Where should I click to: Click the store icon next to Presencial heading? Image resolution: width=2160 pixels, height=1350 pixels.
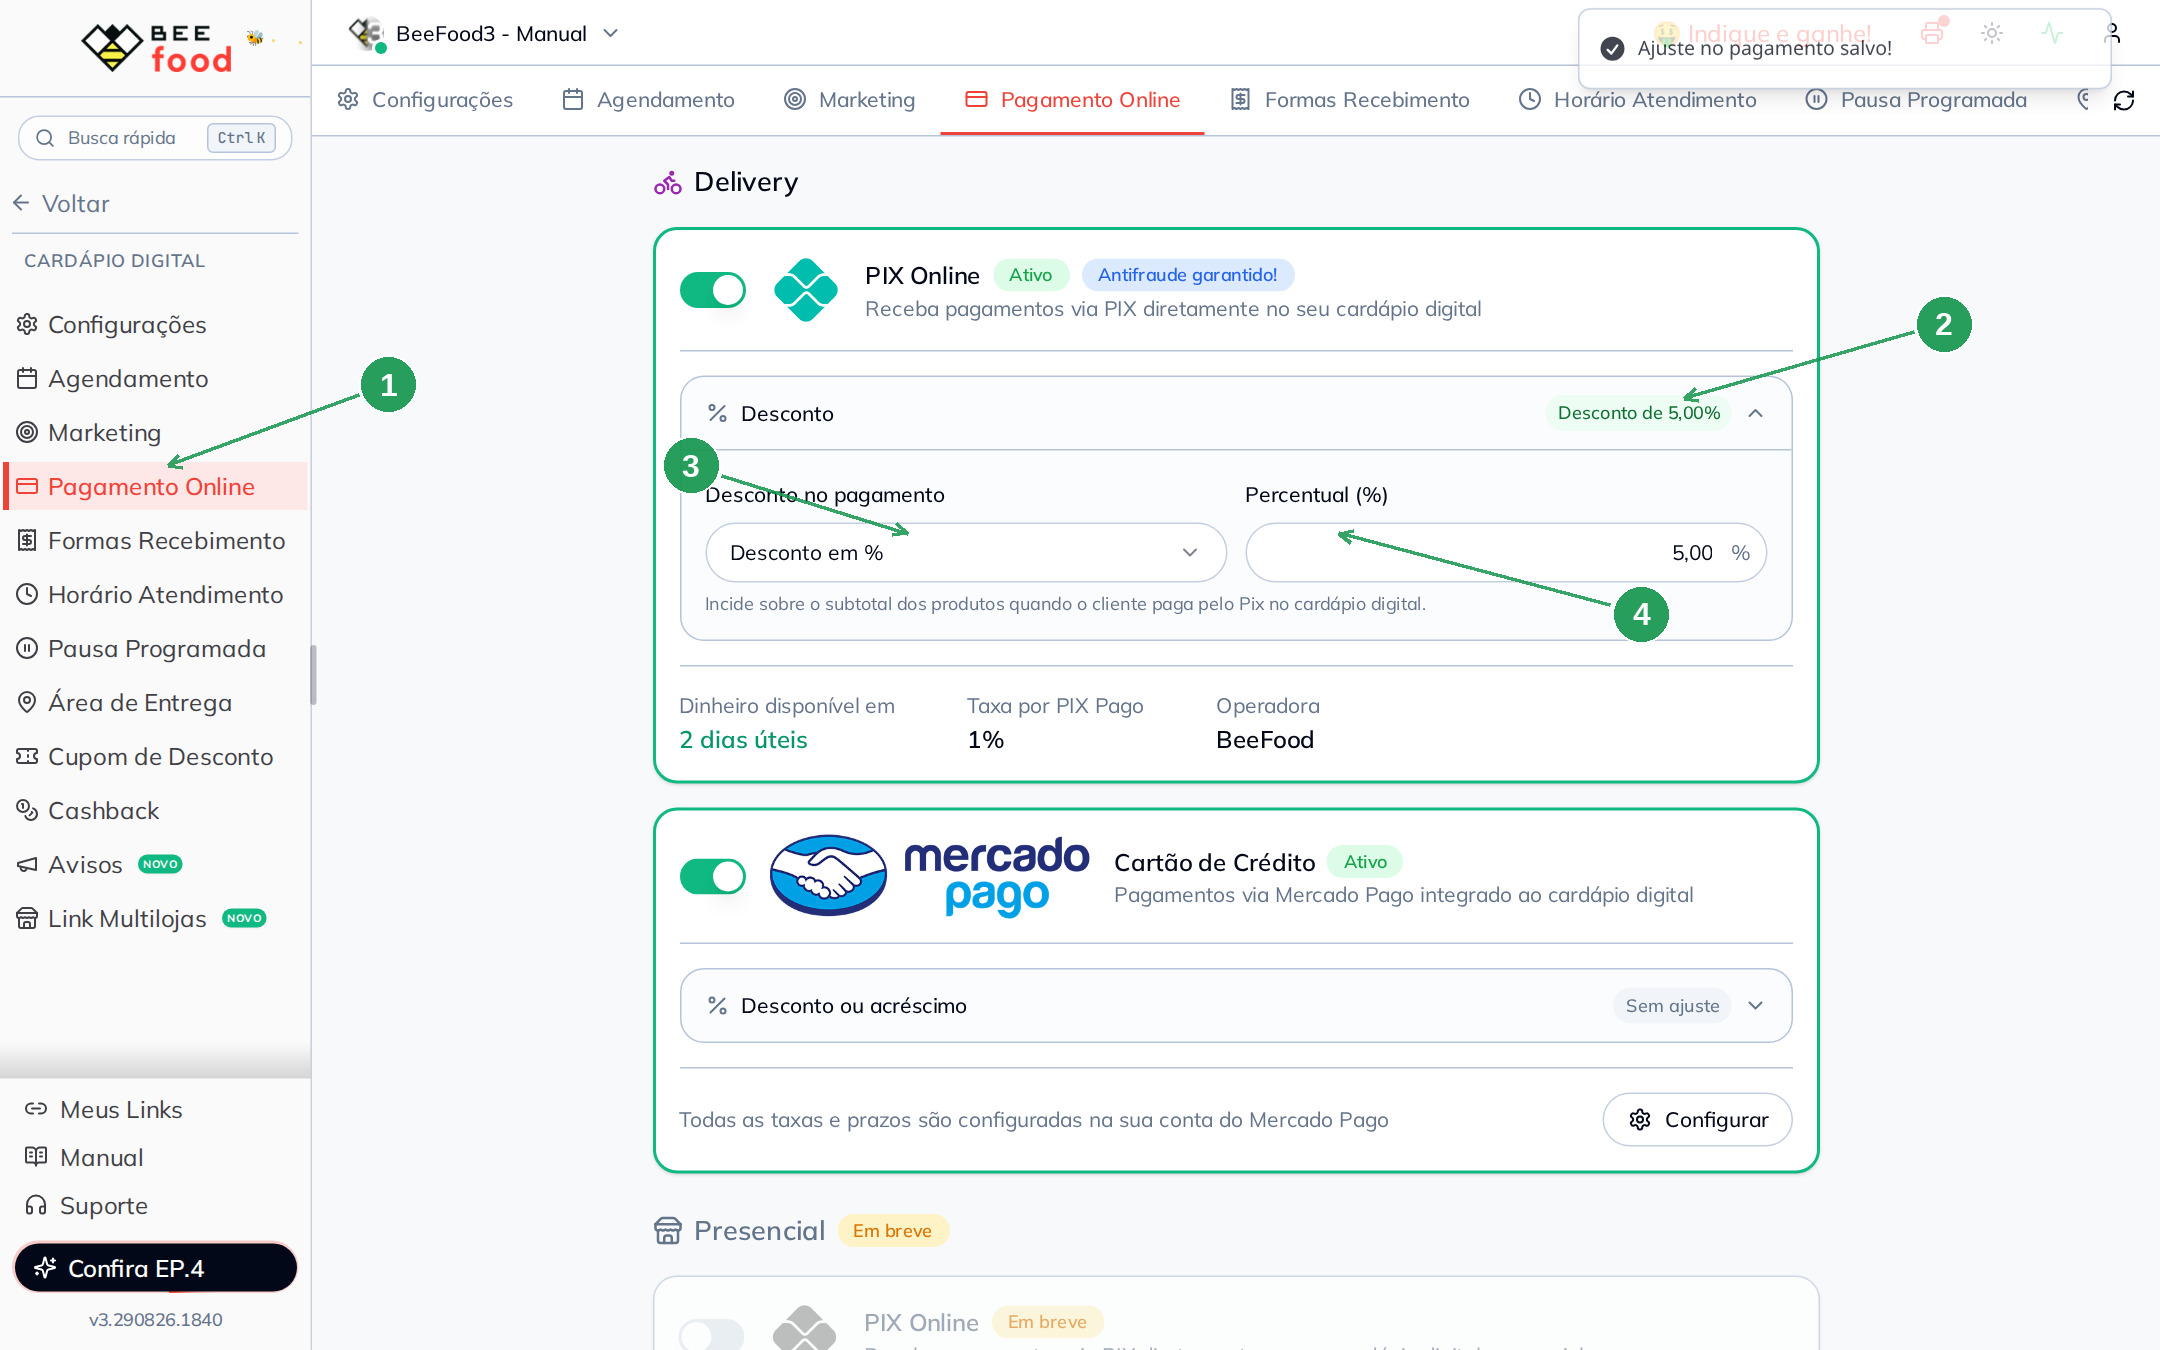668,1230
